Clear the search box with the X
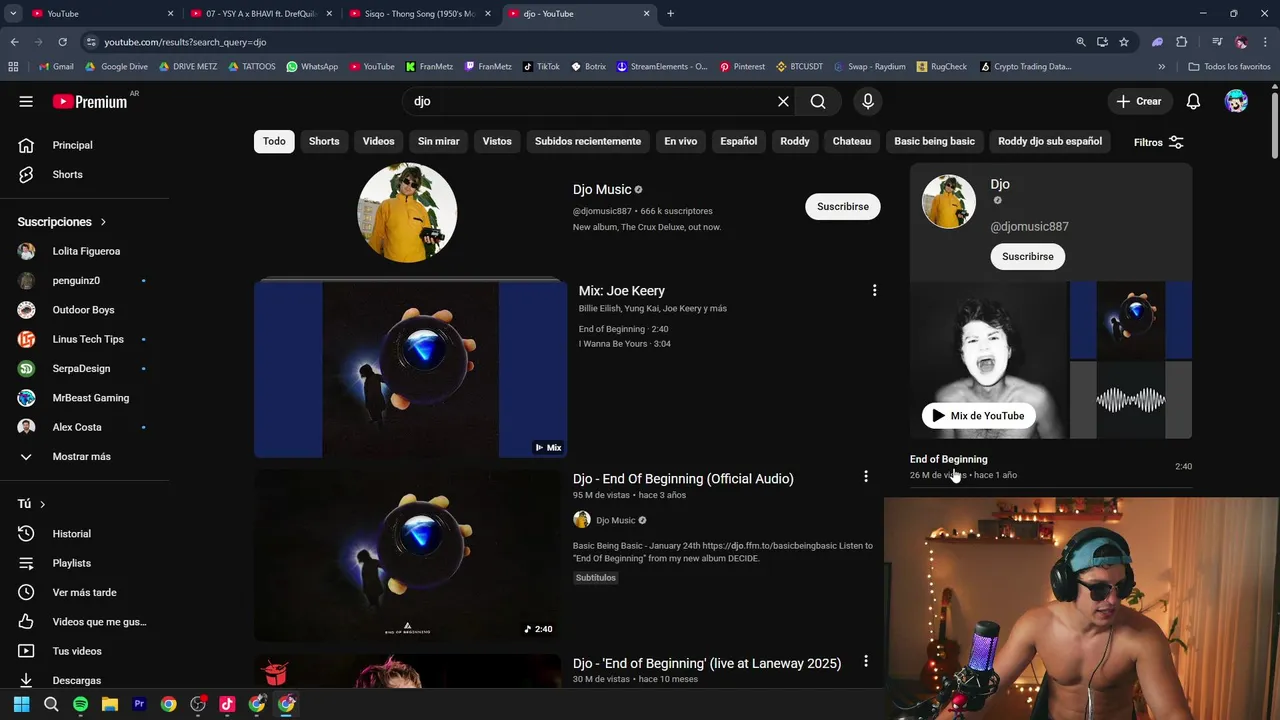 click(x=783, y=101)
